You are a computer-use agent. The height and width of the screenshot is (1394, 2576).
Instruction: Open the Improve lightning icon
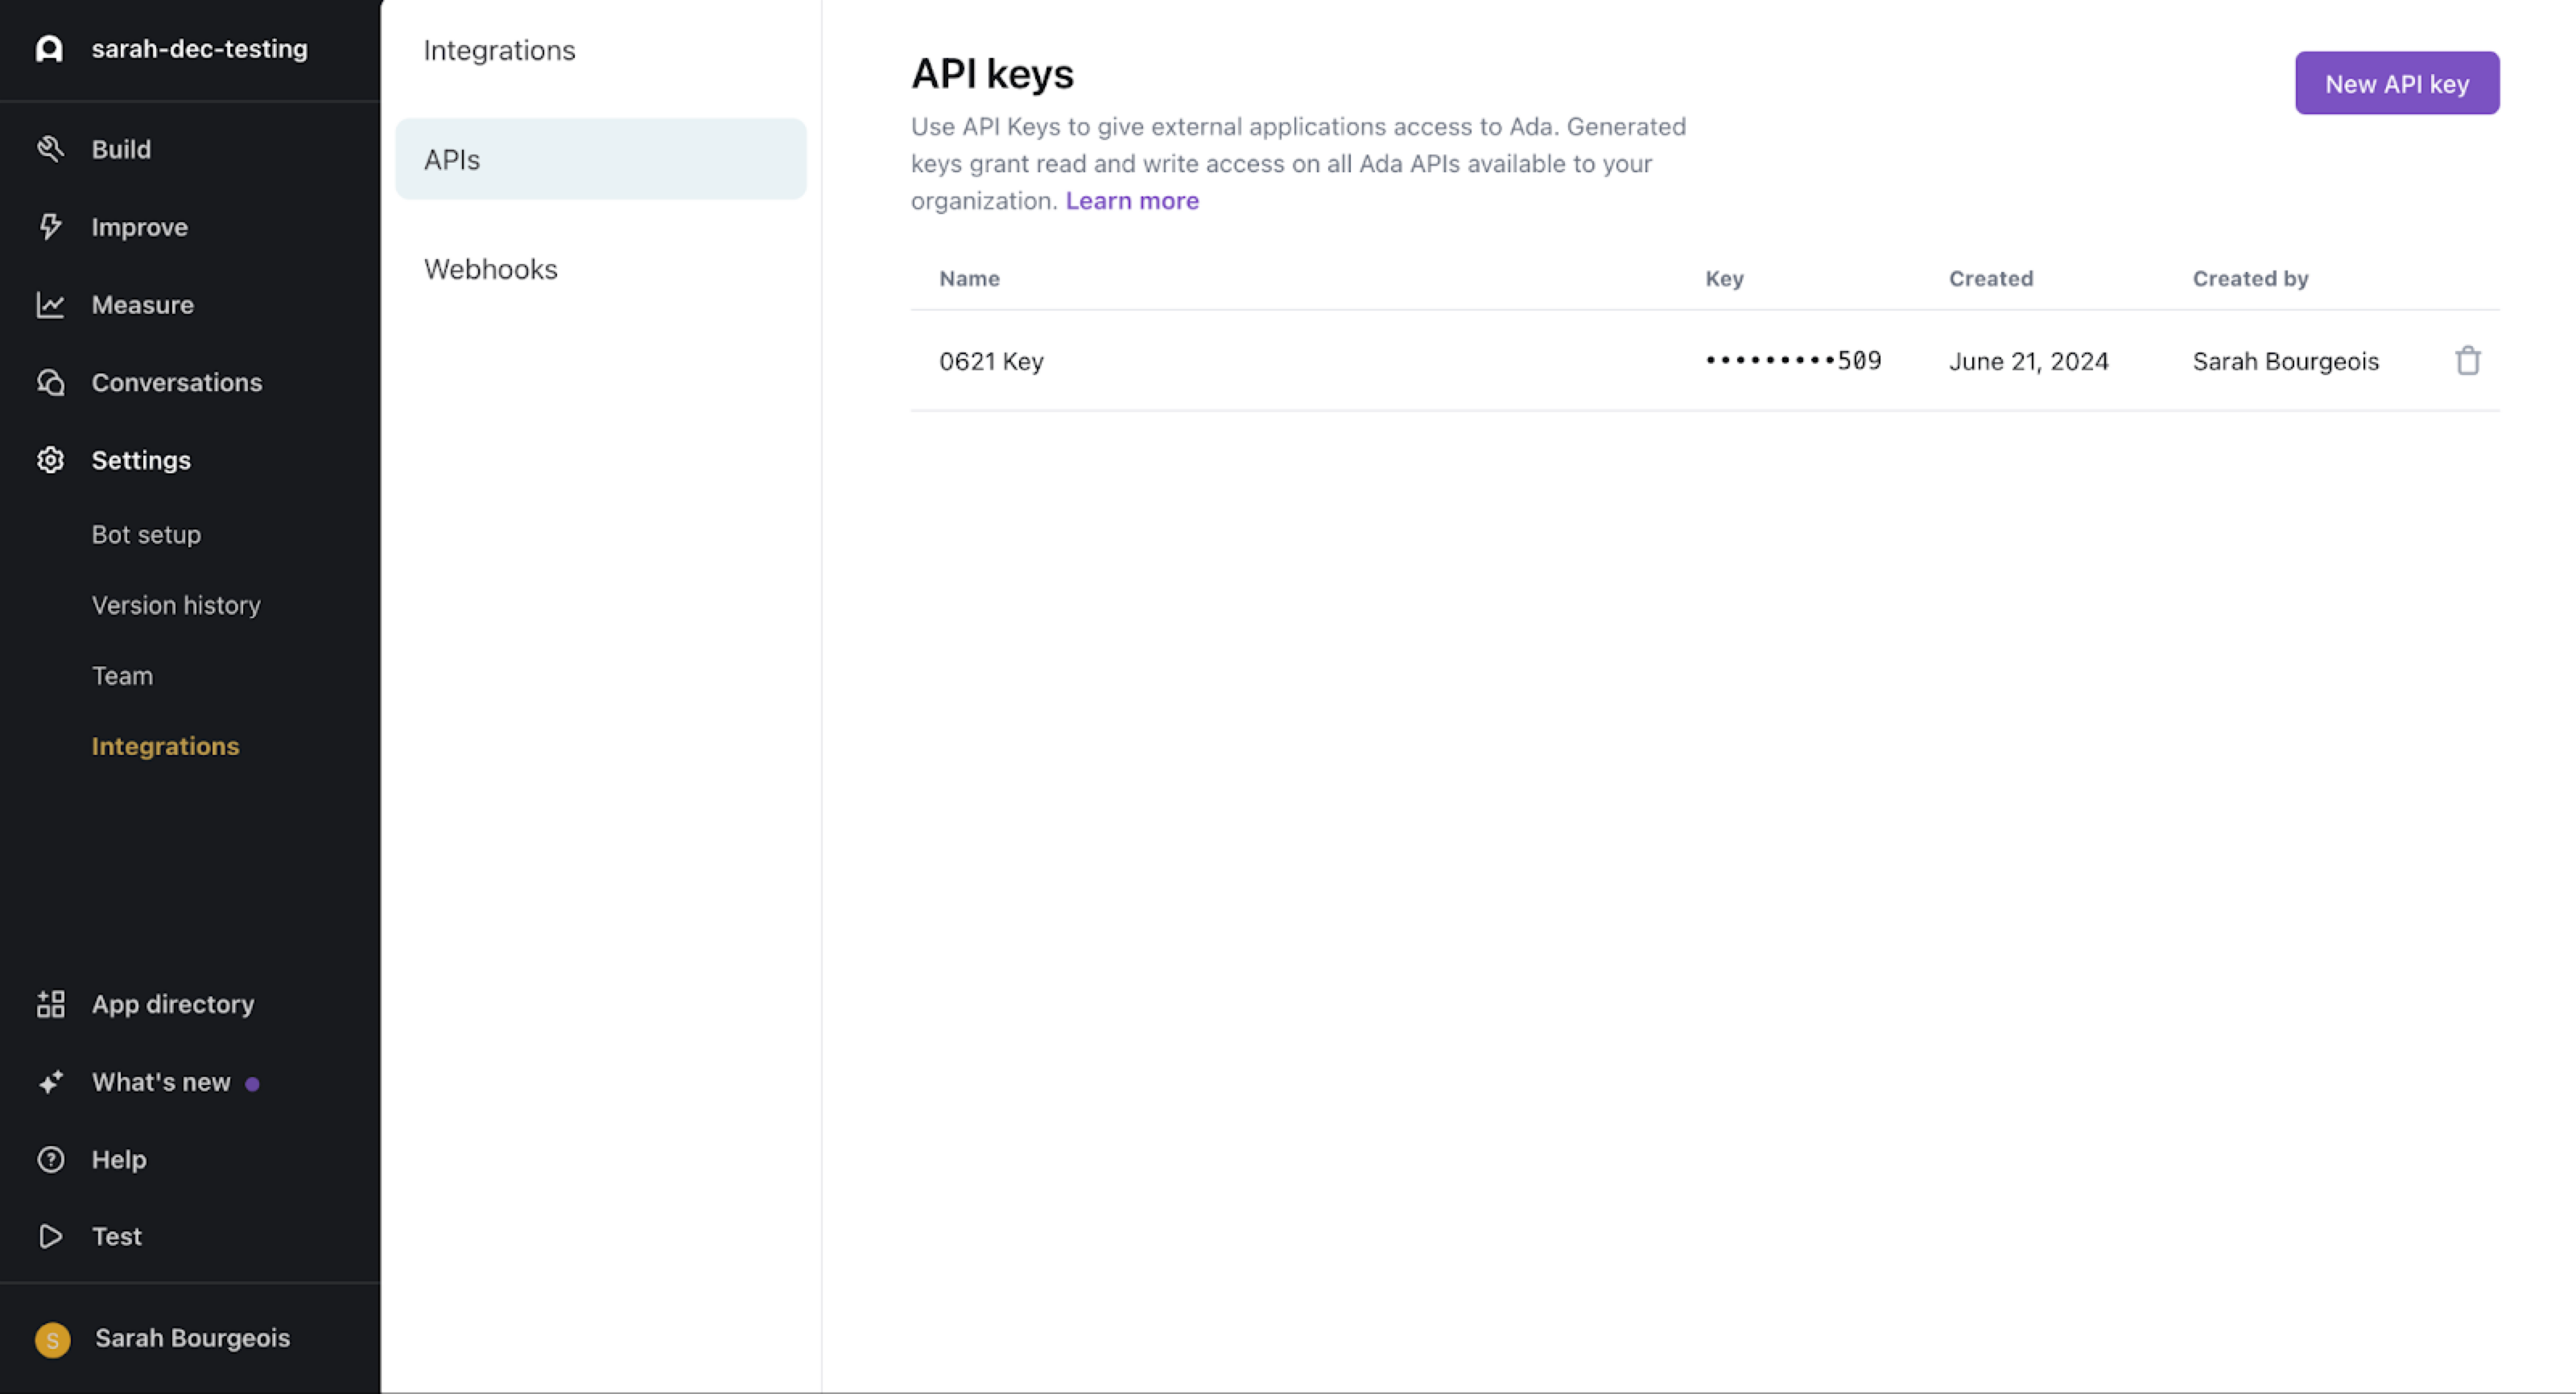51,227
